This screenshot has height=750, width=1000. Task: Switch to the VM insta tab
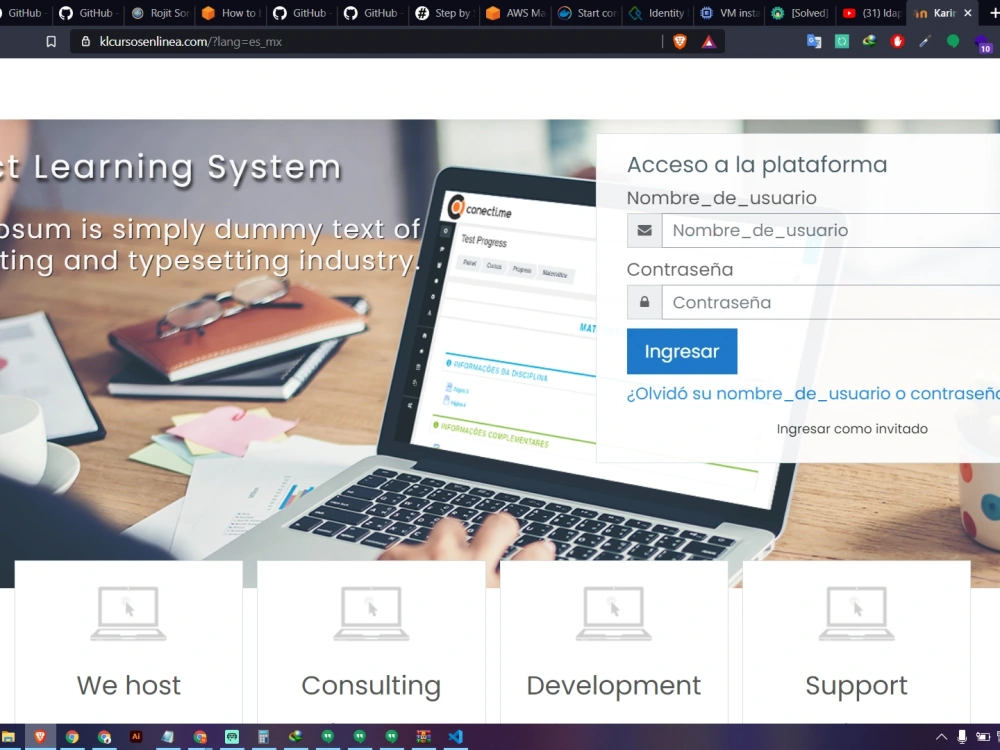tap(730, 13)
